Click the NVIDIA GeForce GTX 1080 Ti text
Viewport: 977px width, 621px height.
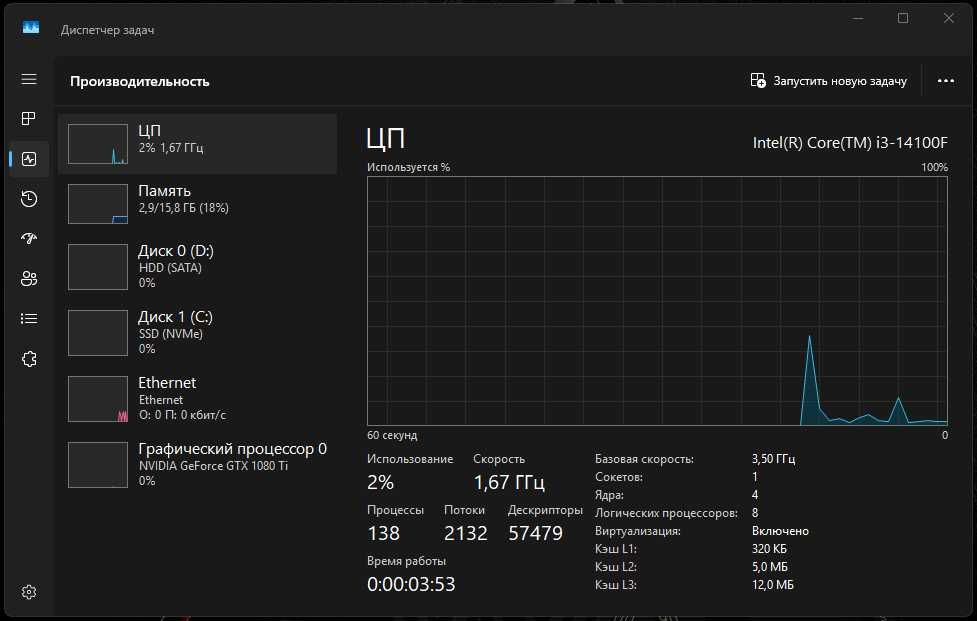click(x=213, y=466)
